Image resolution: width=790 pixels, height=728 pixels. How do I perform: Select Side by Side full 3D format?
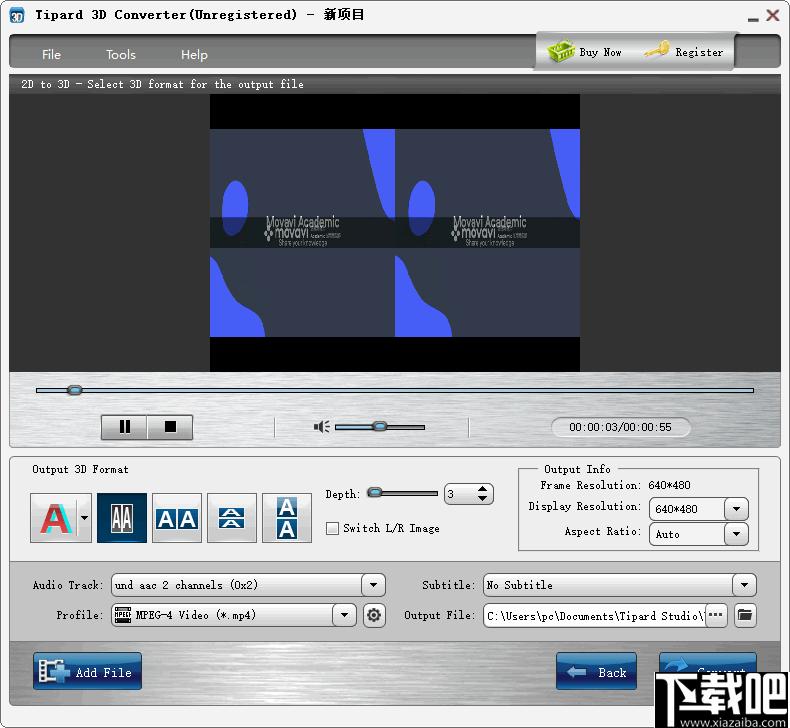point(177,518)
